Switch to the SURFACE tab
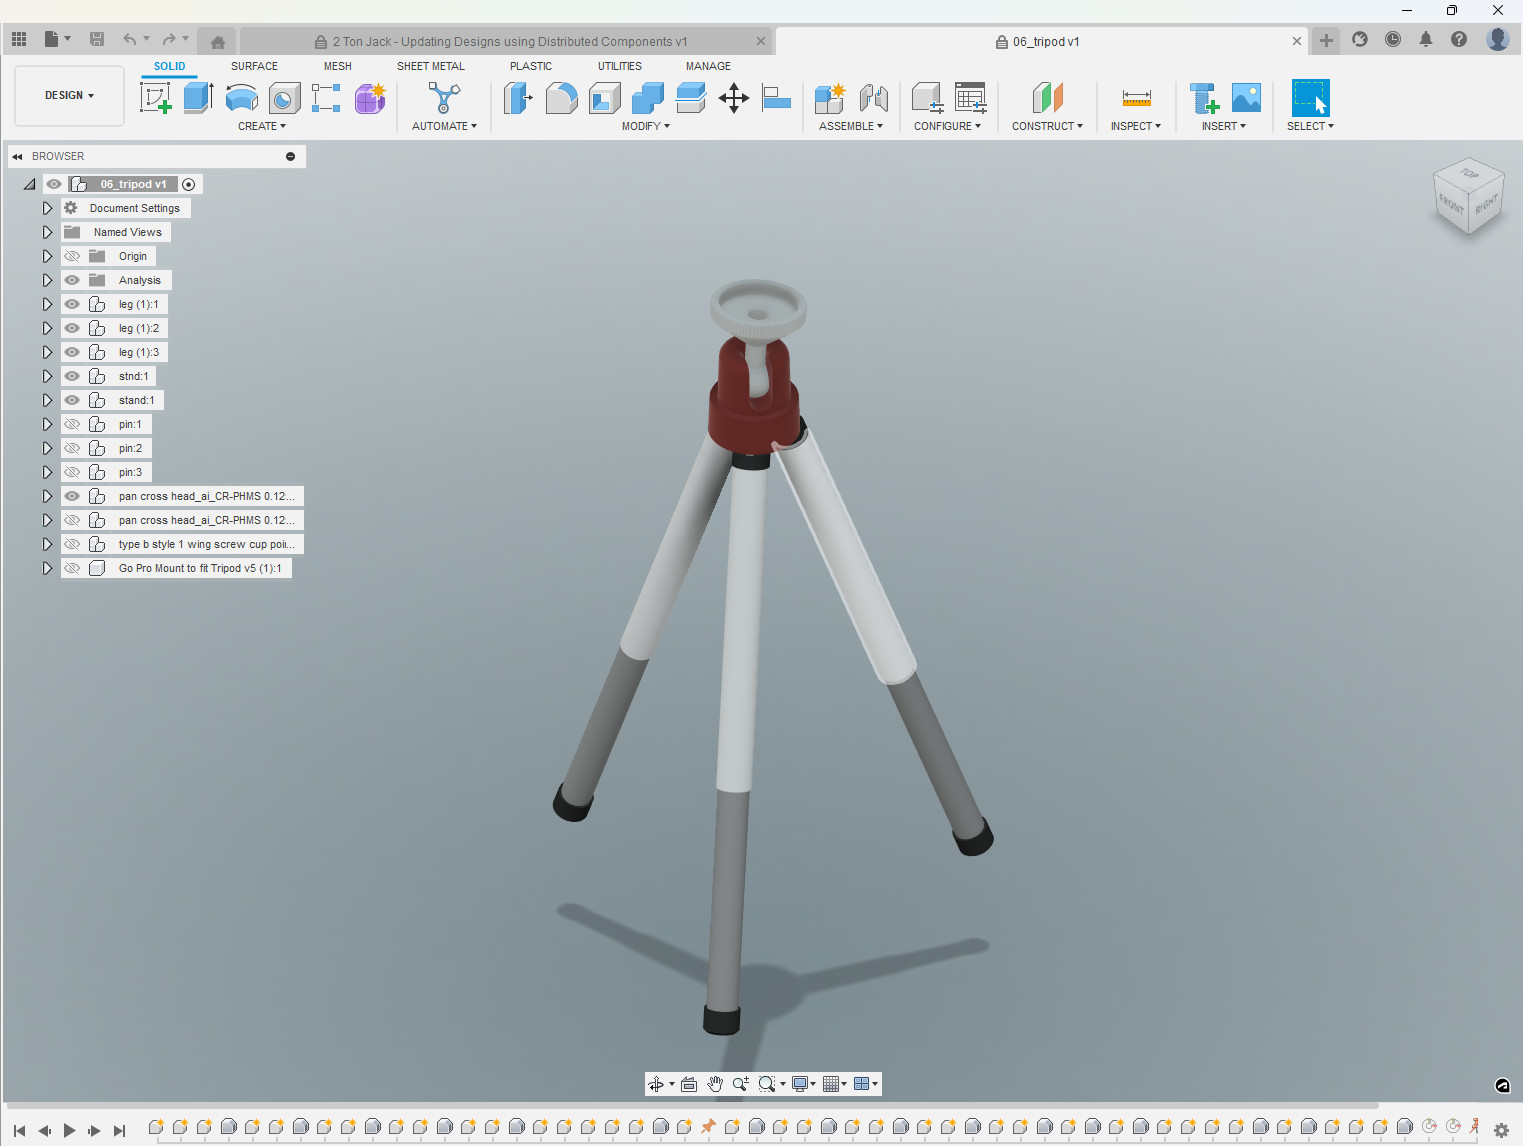 coord(254,66)
